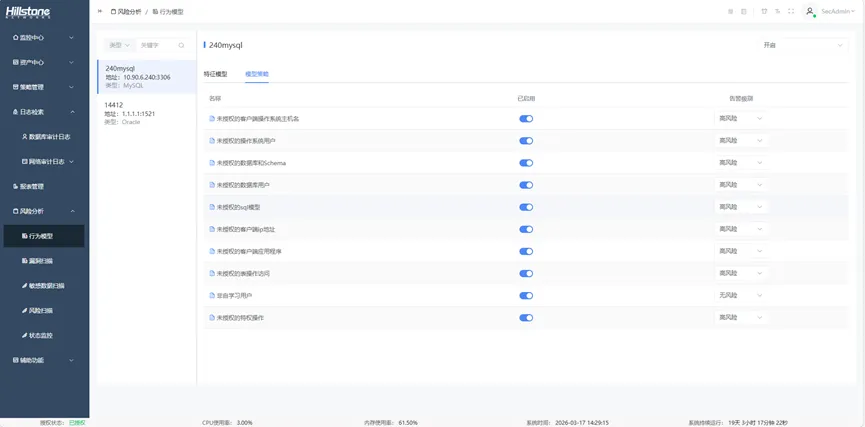Click the file icon of 未授权的sql模型 row

point(212,207)
